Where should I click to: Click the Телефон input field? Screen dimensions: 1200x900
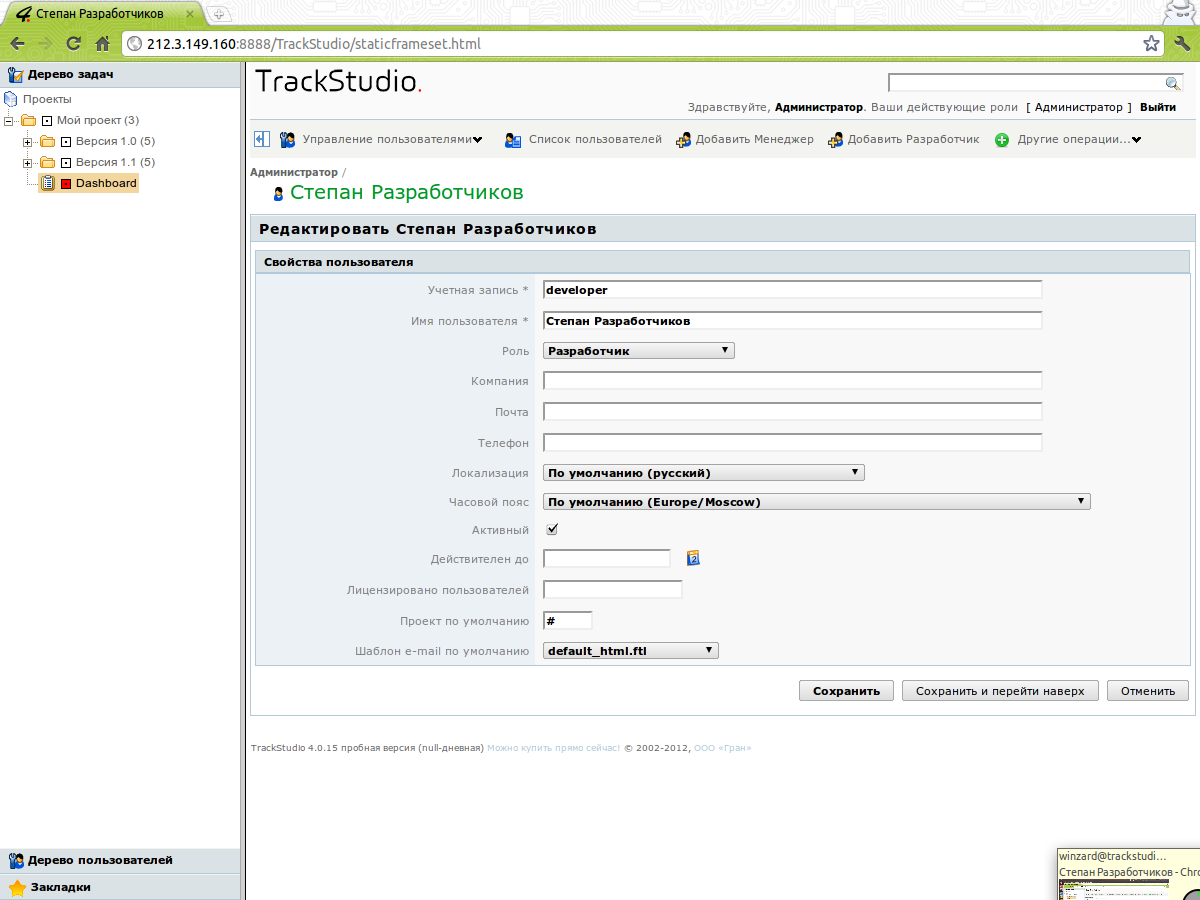coord(793,442)
